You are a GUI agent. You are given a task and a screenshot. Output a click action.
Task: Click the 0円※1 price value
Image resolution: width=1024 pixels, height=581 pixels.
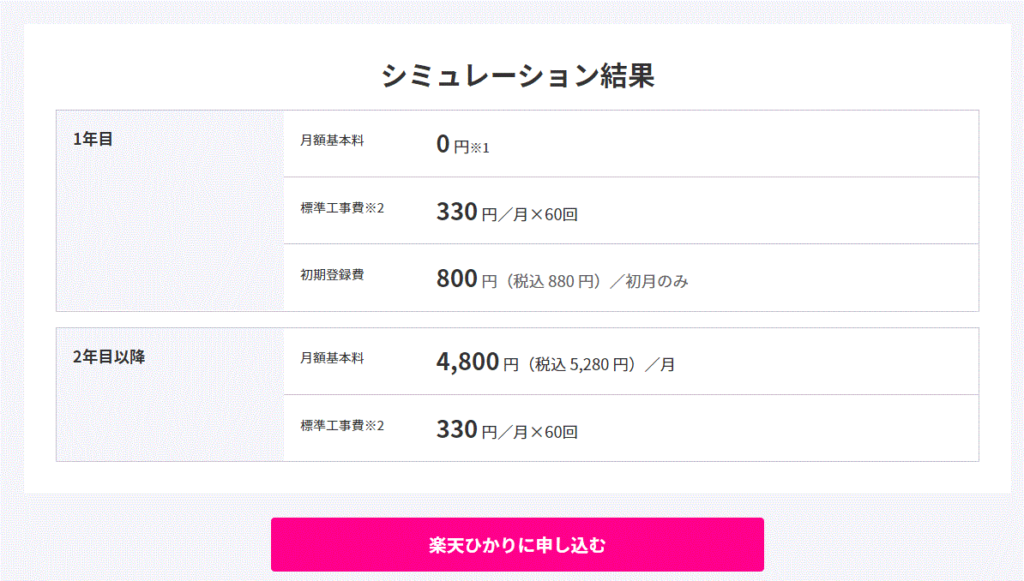pos(462,144)
